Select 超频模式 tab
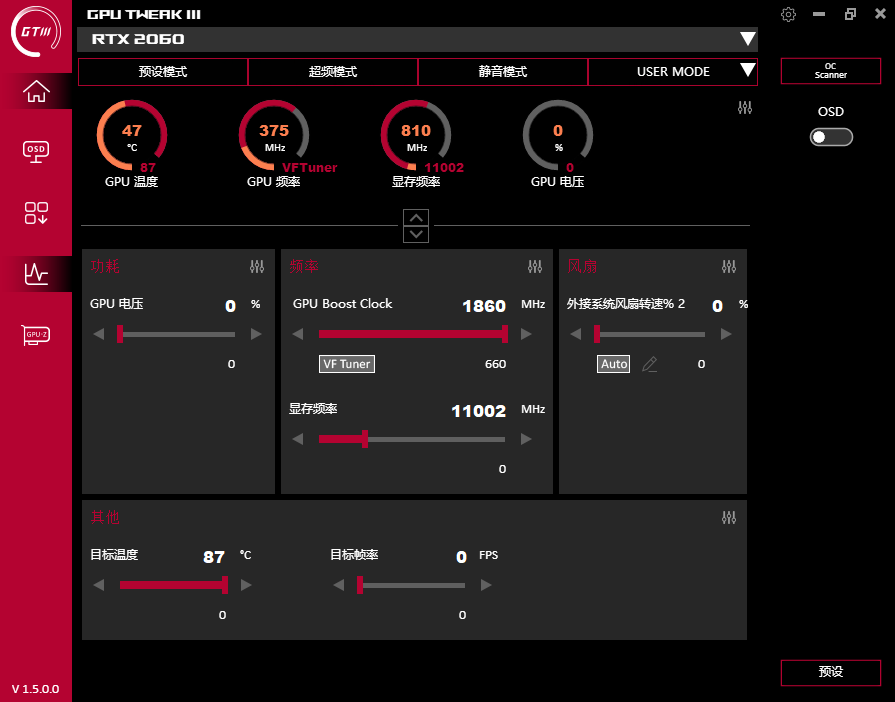Viewport: 895px width, 702px height. (333, 72)
